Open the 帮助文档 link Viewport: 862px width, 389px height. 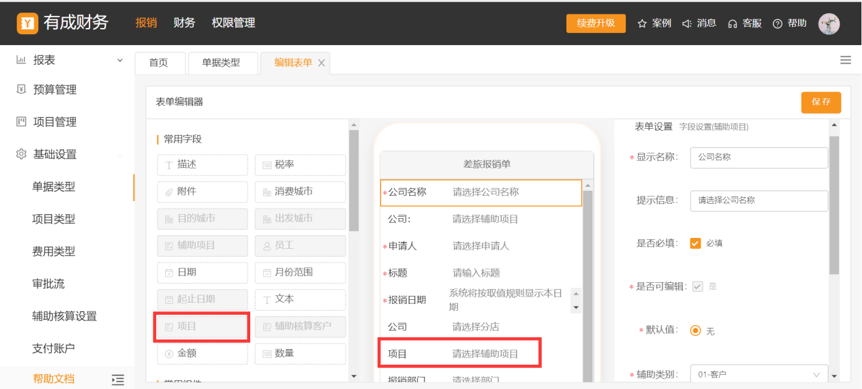coord(54,379)
